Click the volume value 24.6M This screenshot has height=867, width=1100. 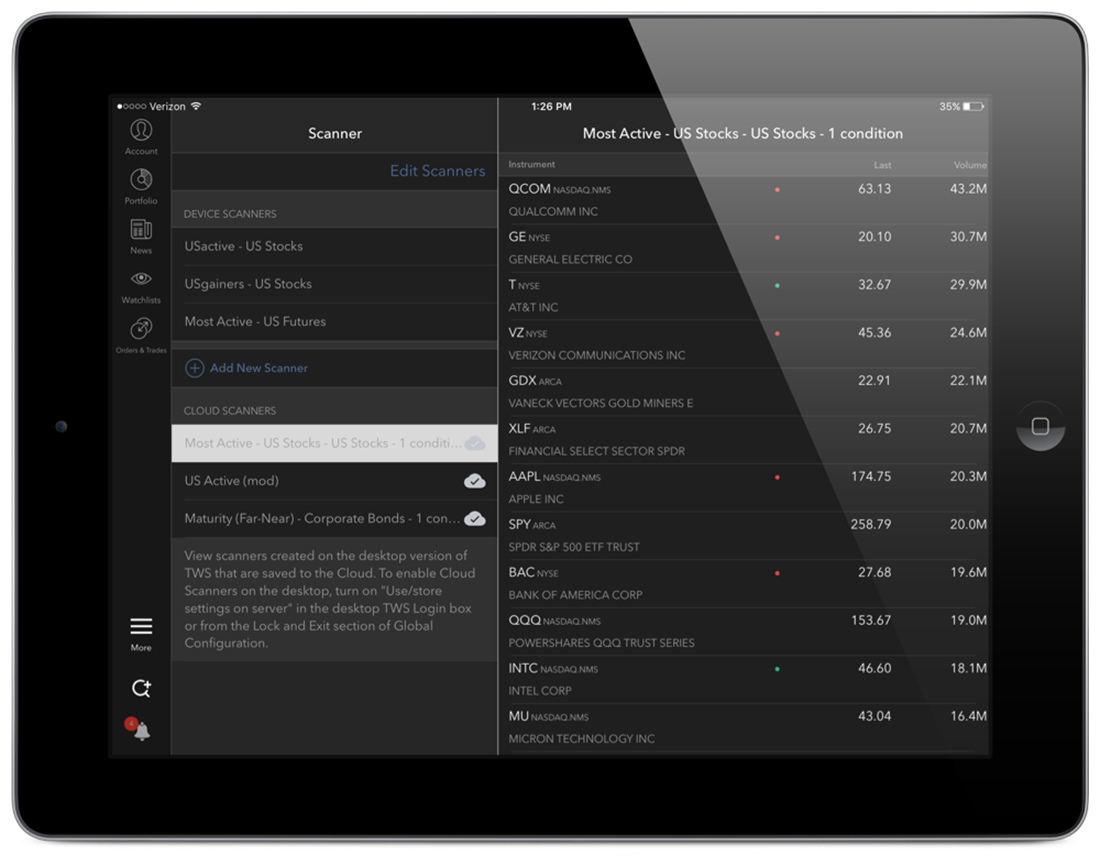pos(968,332)
